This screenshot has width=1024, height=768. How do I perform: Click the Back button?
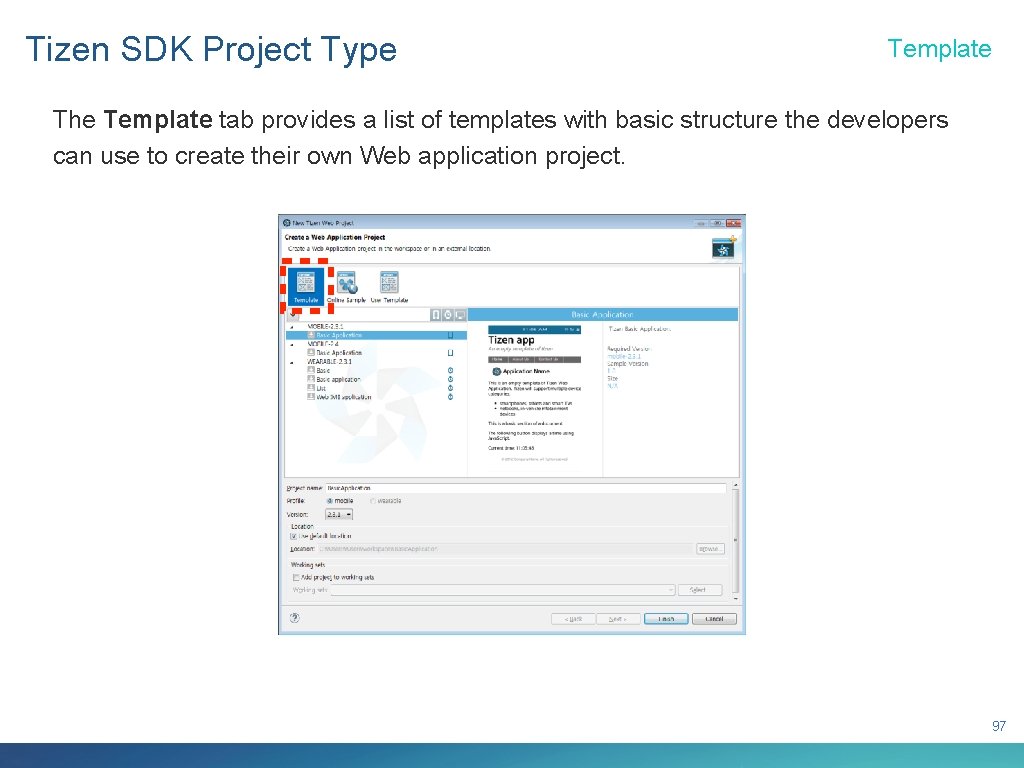click(x=573, y=618)
